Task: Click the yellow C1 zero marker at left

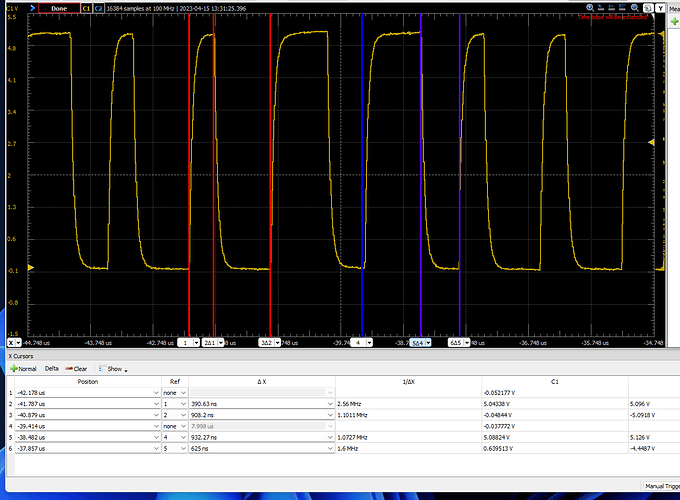Action: click(x=31, y=268)
